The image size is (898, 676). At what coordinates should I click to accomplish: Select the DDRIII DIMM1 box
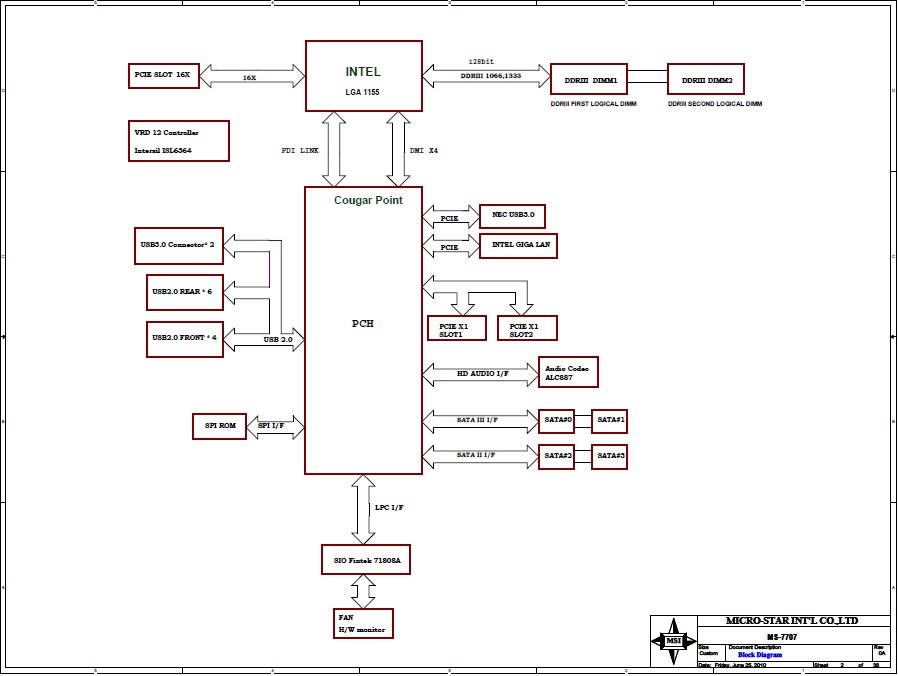click(x=589, y=79)
